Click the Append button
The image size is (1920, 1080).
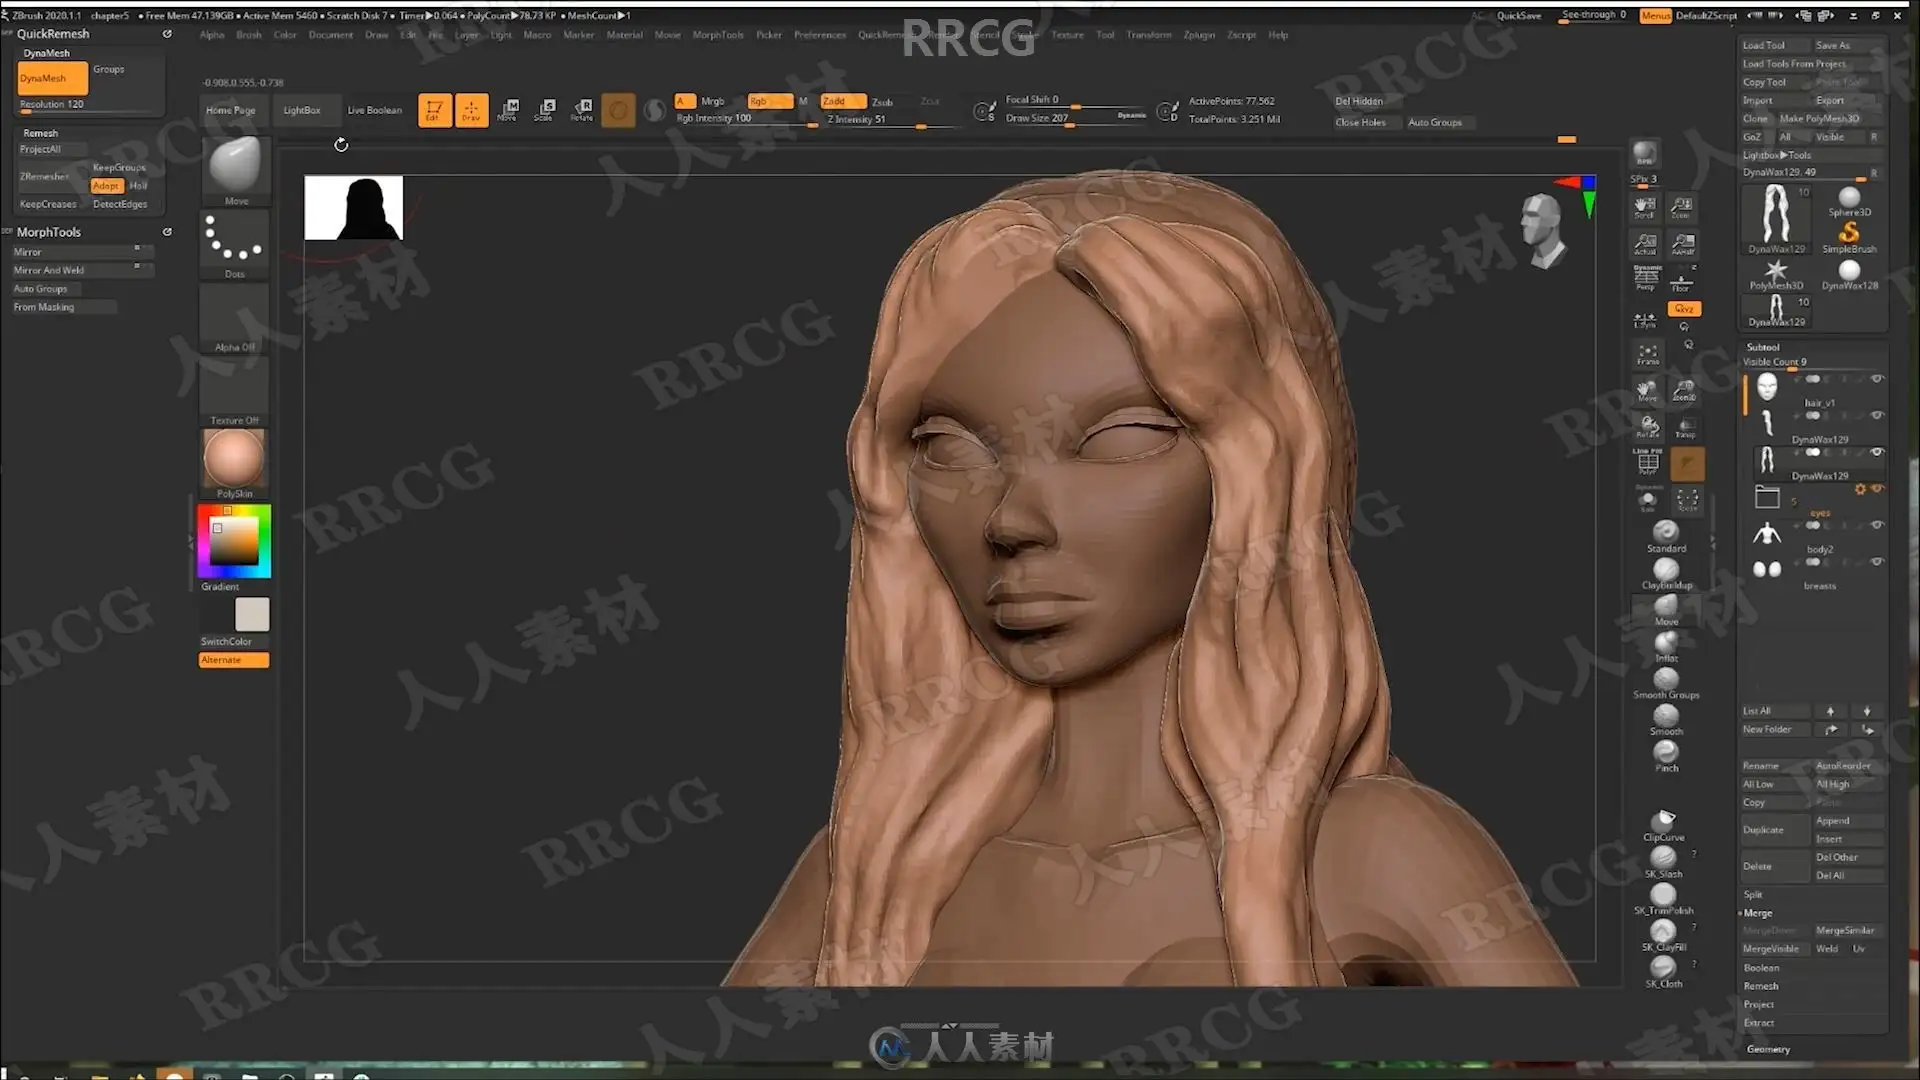point(1846,821)
